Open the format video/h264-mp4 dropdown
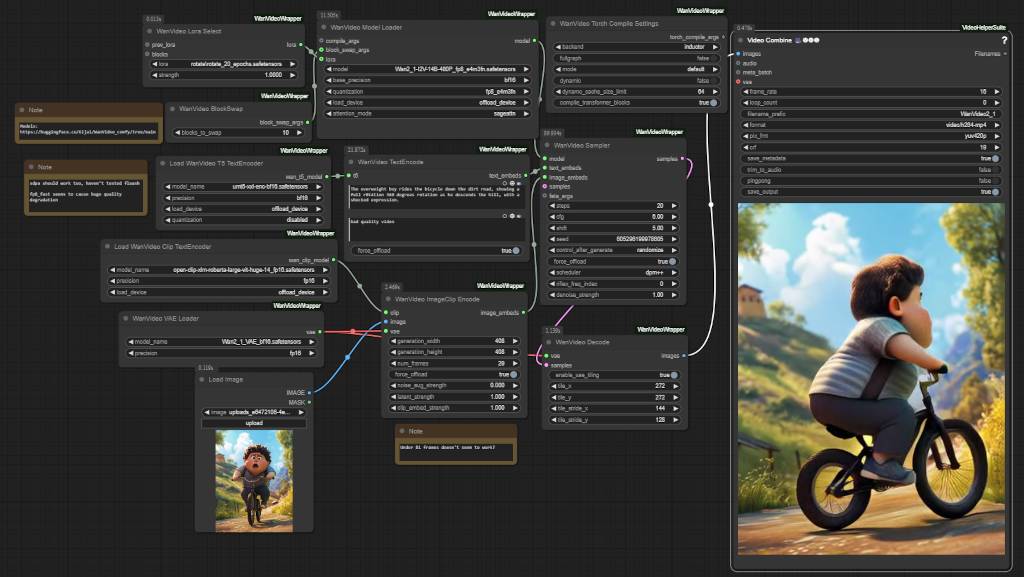Viewport: 1024px width, 577px height. pyautogui.click(x=871, y=125)
